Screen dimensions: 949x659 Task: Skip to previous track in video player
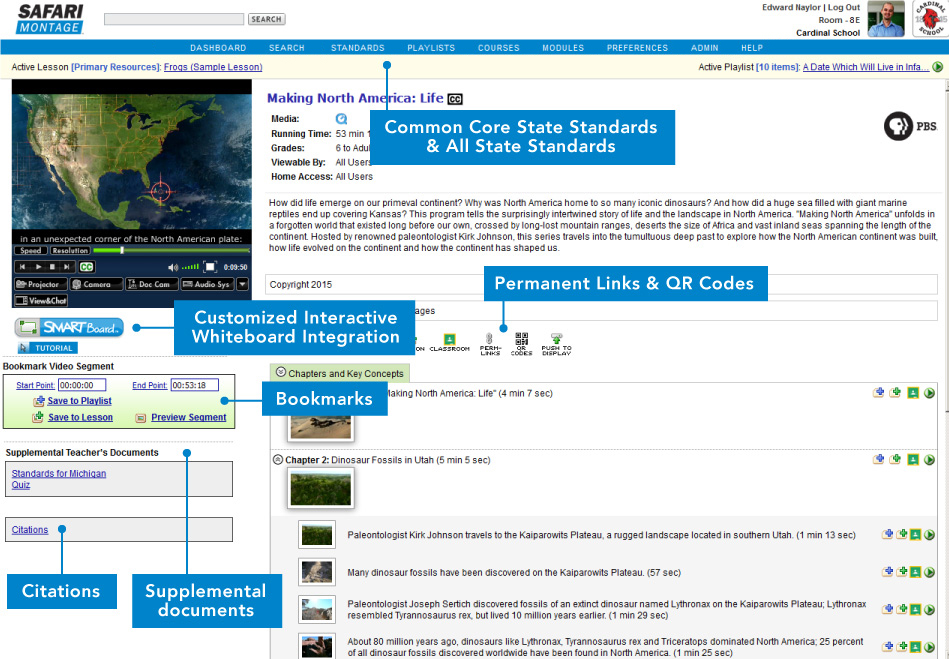[23, 267]
